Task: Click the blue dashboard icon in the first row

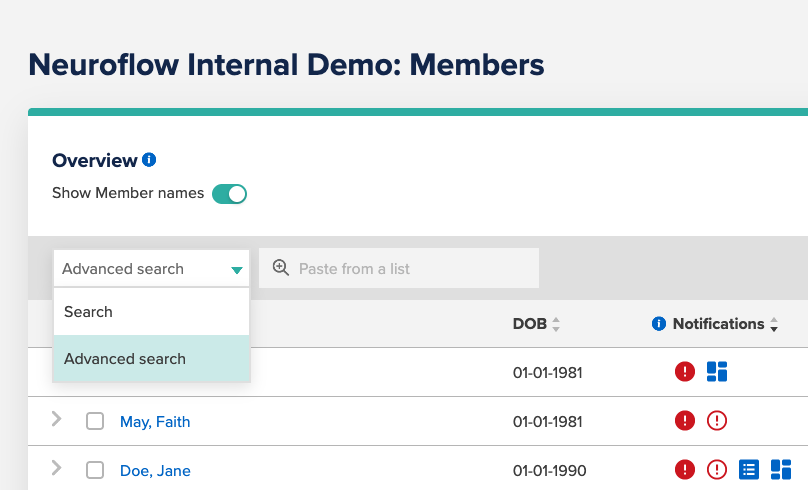Action: pos(717,371)
